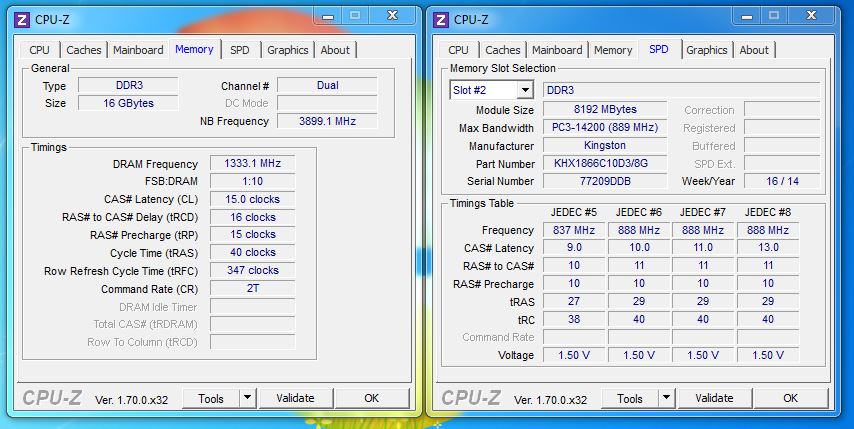Open Graphics tab in right CPU-Z window
This screenshot has width=854, height=429.
[706, 50]
